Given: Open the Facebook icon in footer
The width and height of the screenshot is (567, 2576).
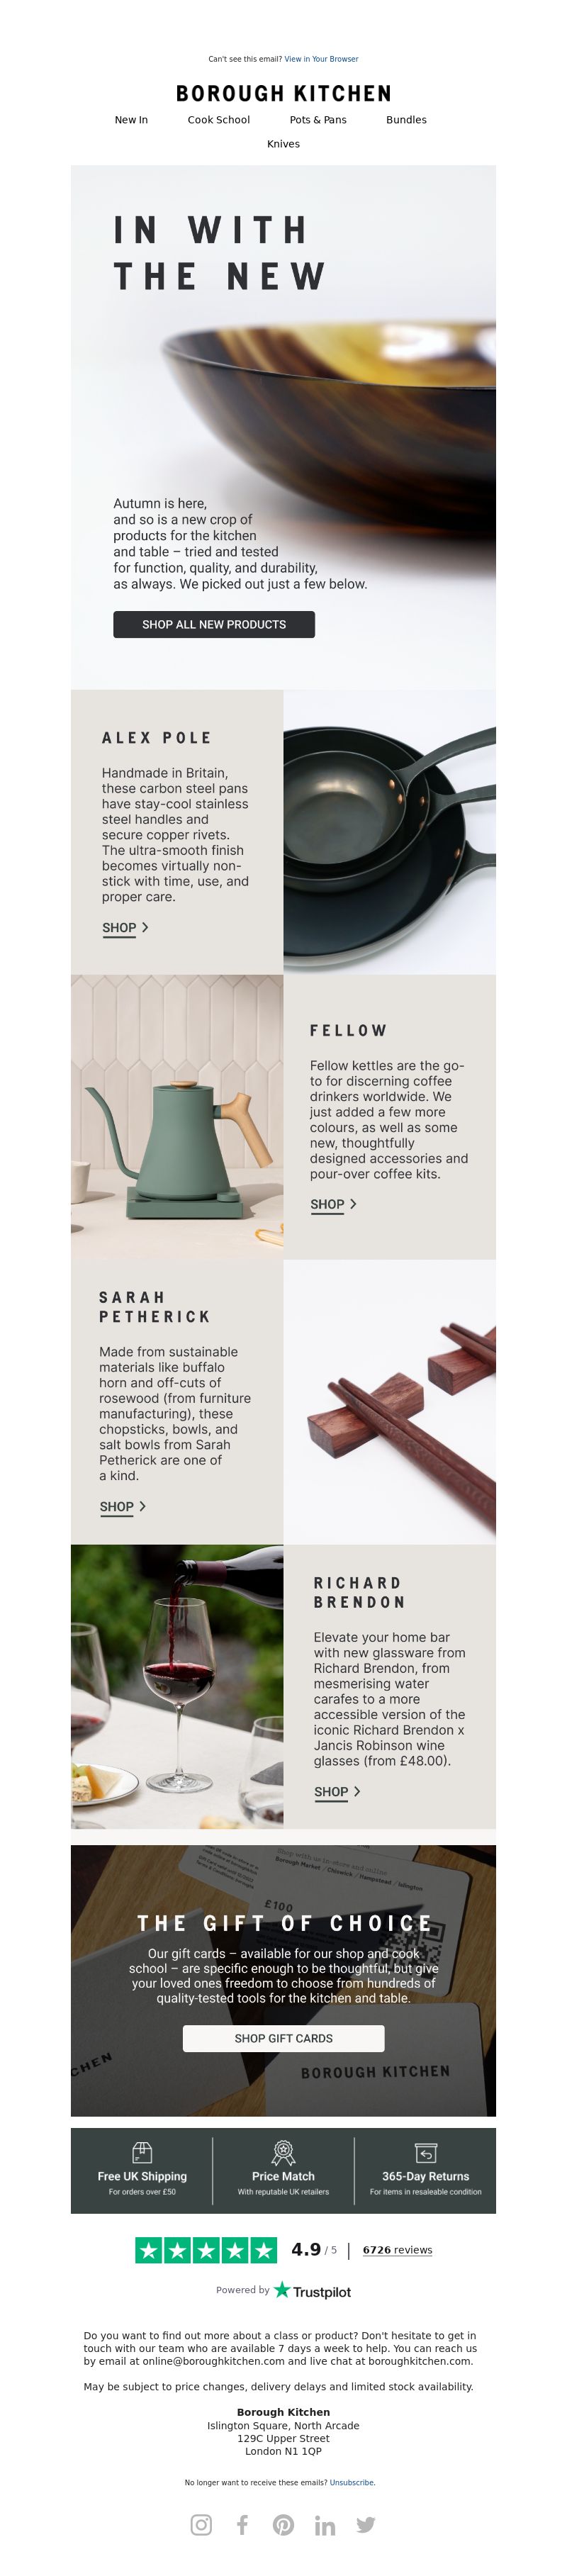Looking at the screenshot, I should click(x=242, y=2524).
